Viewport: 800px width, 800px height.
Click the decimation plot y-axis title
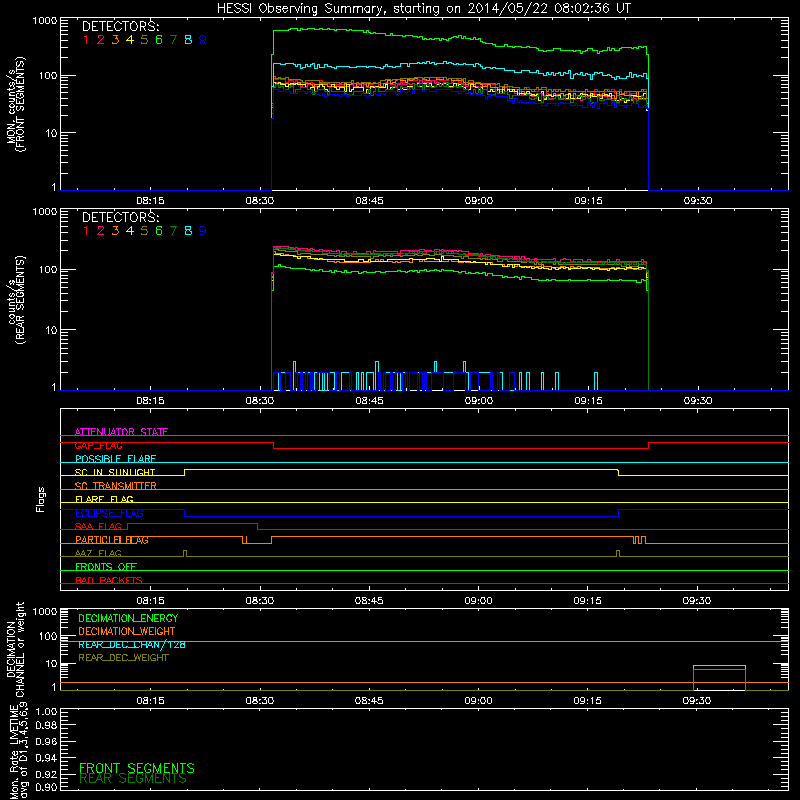[x=15, y=649]
